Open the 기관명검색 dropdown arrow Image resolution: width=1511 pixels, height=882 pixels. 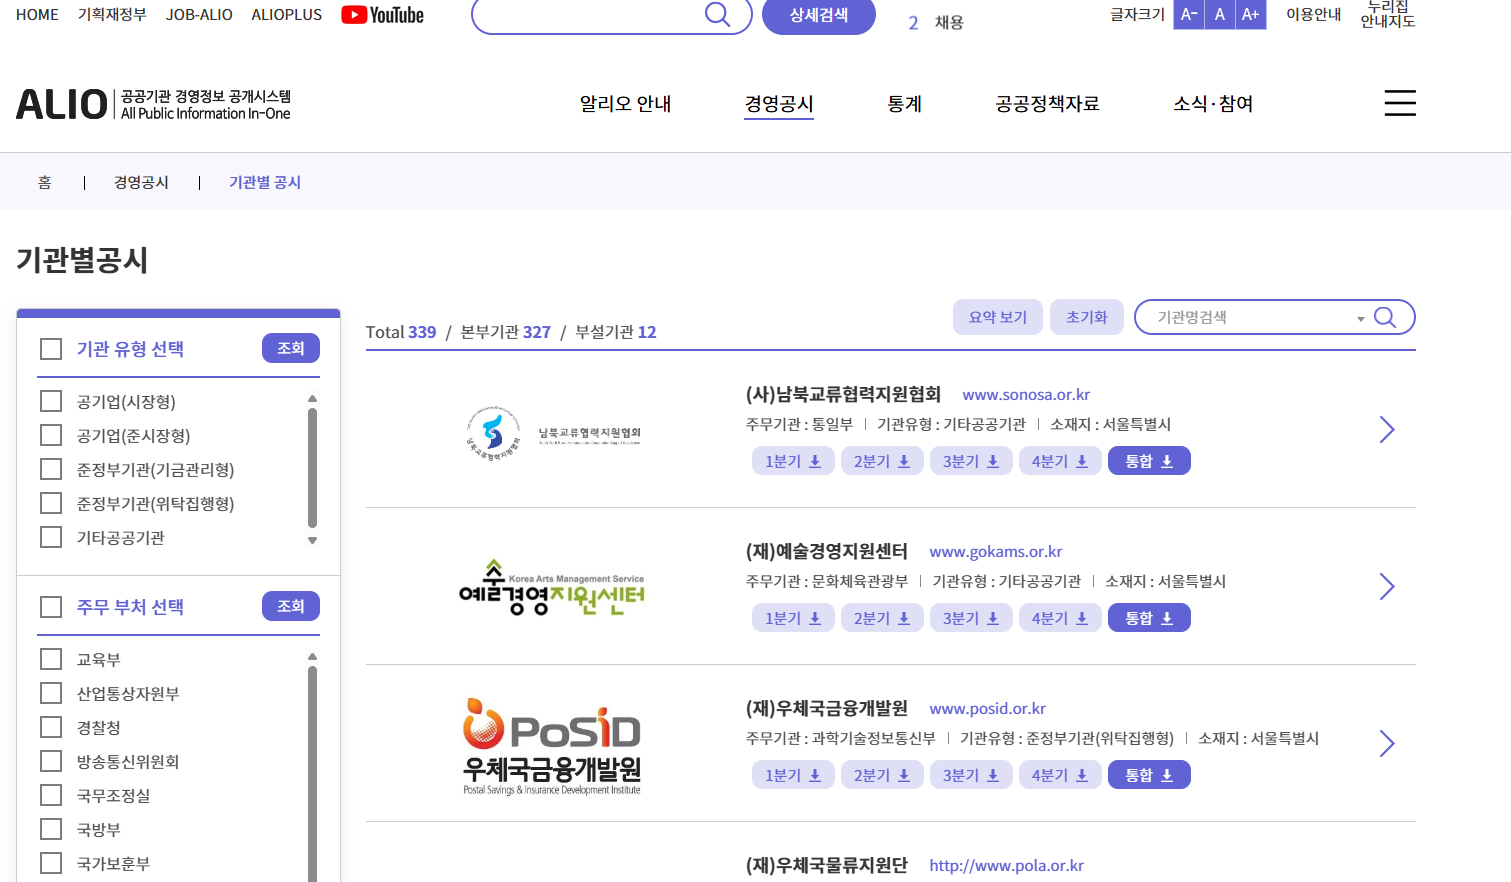tap(1359, 317)
